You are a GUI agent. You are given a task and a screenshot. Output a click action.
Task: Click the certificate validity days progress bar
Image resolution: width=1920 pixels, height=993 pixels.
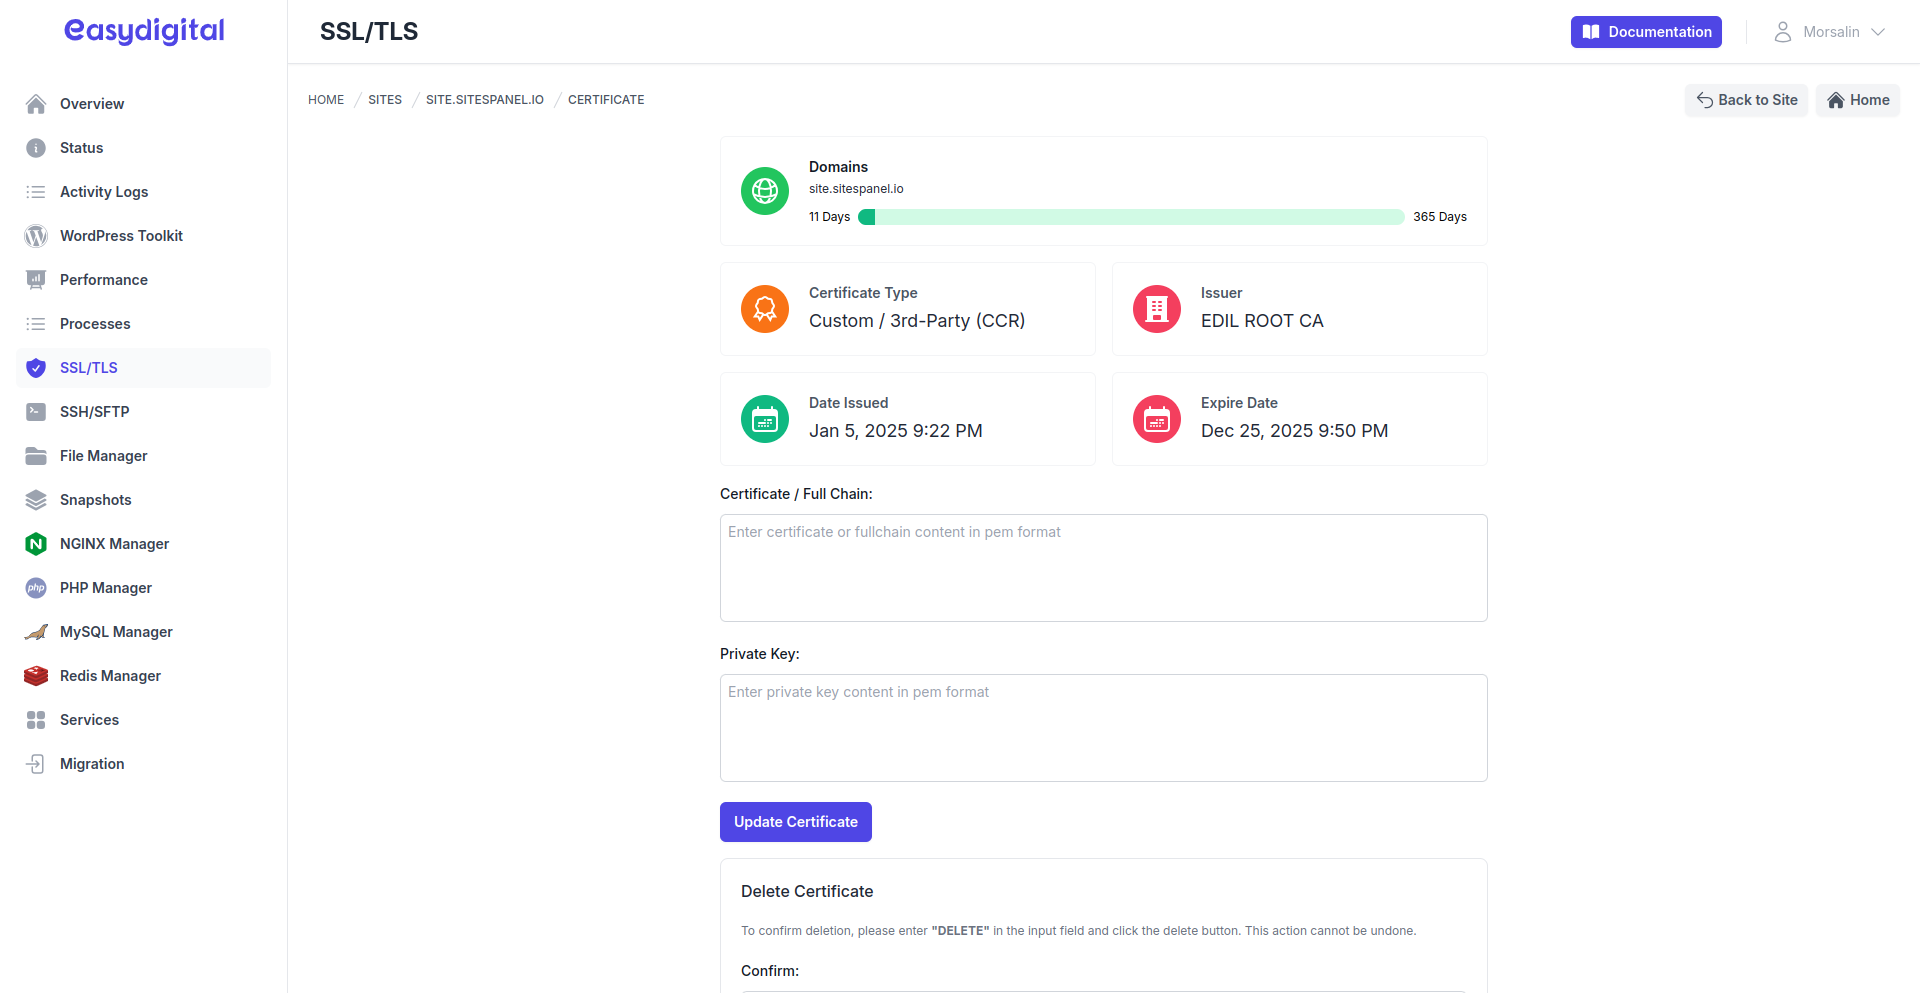pyautogui.click(x=1131, y=217)
